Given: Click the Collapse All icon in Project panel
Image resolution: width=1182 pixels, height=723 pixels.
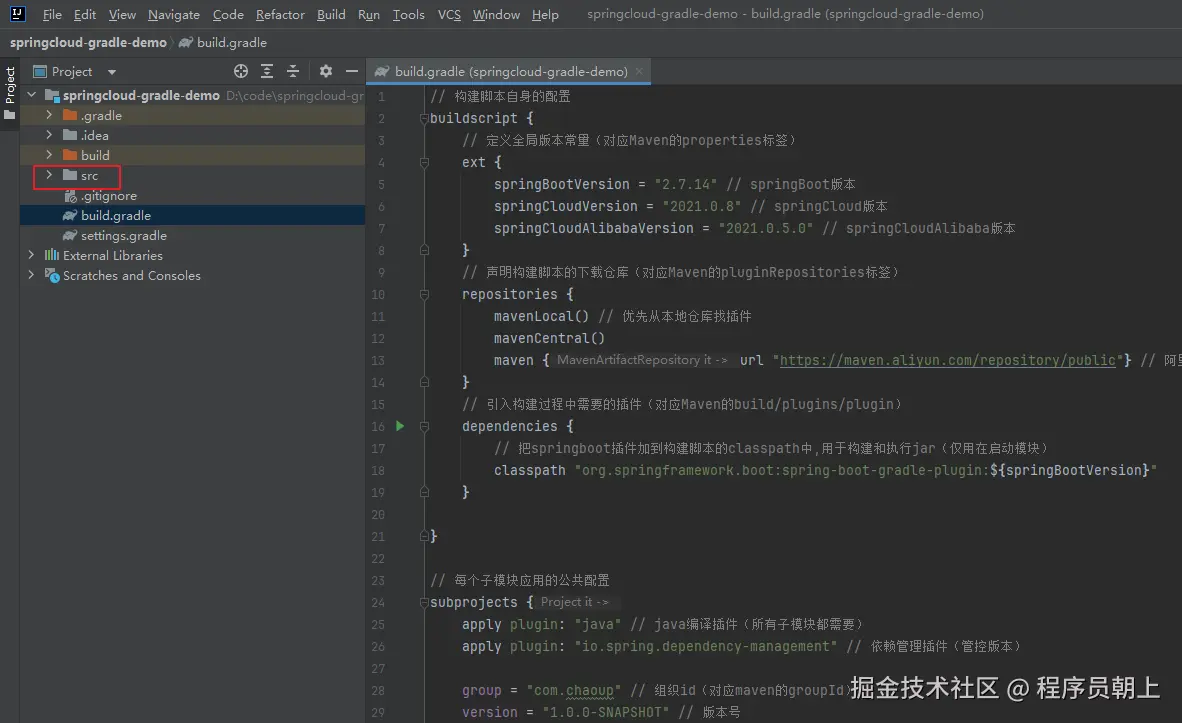Looking at the screenshot, I should point(293,71).
